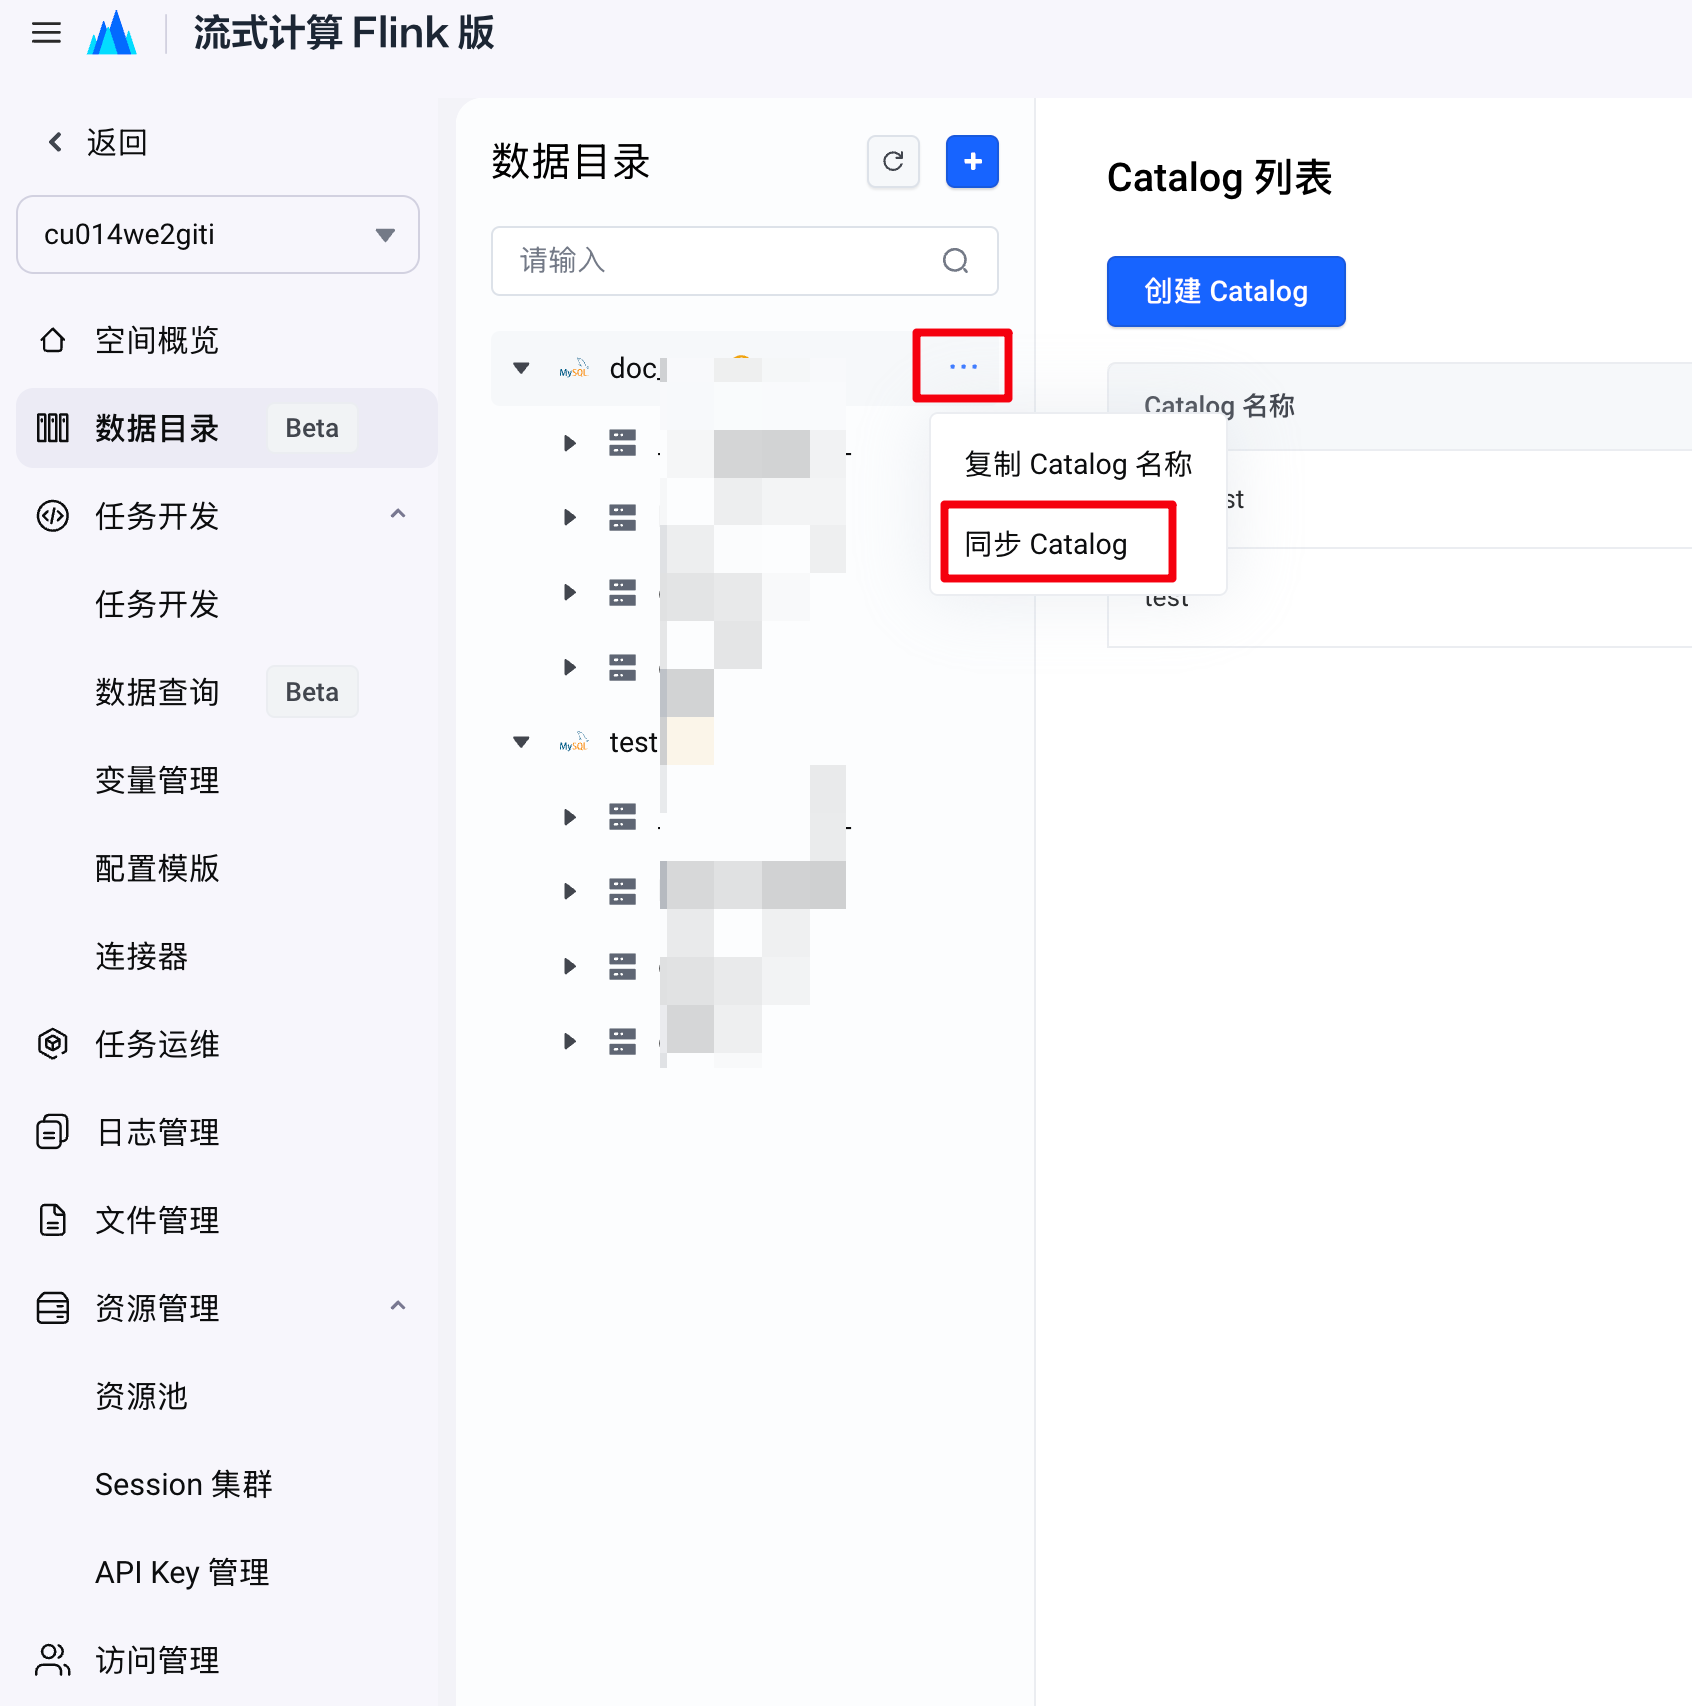The height and width of the screenshot is (1706, 1692).
Task: Click the blue plus add catalog button
Action: 972,161
